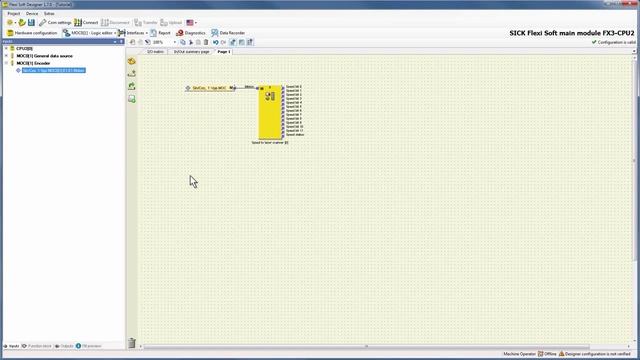Click the redo arrow icon

[223, 42]
